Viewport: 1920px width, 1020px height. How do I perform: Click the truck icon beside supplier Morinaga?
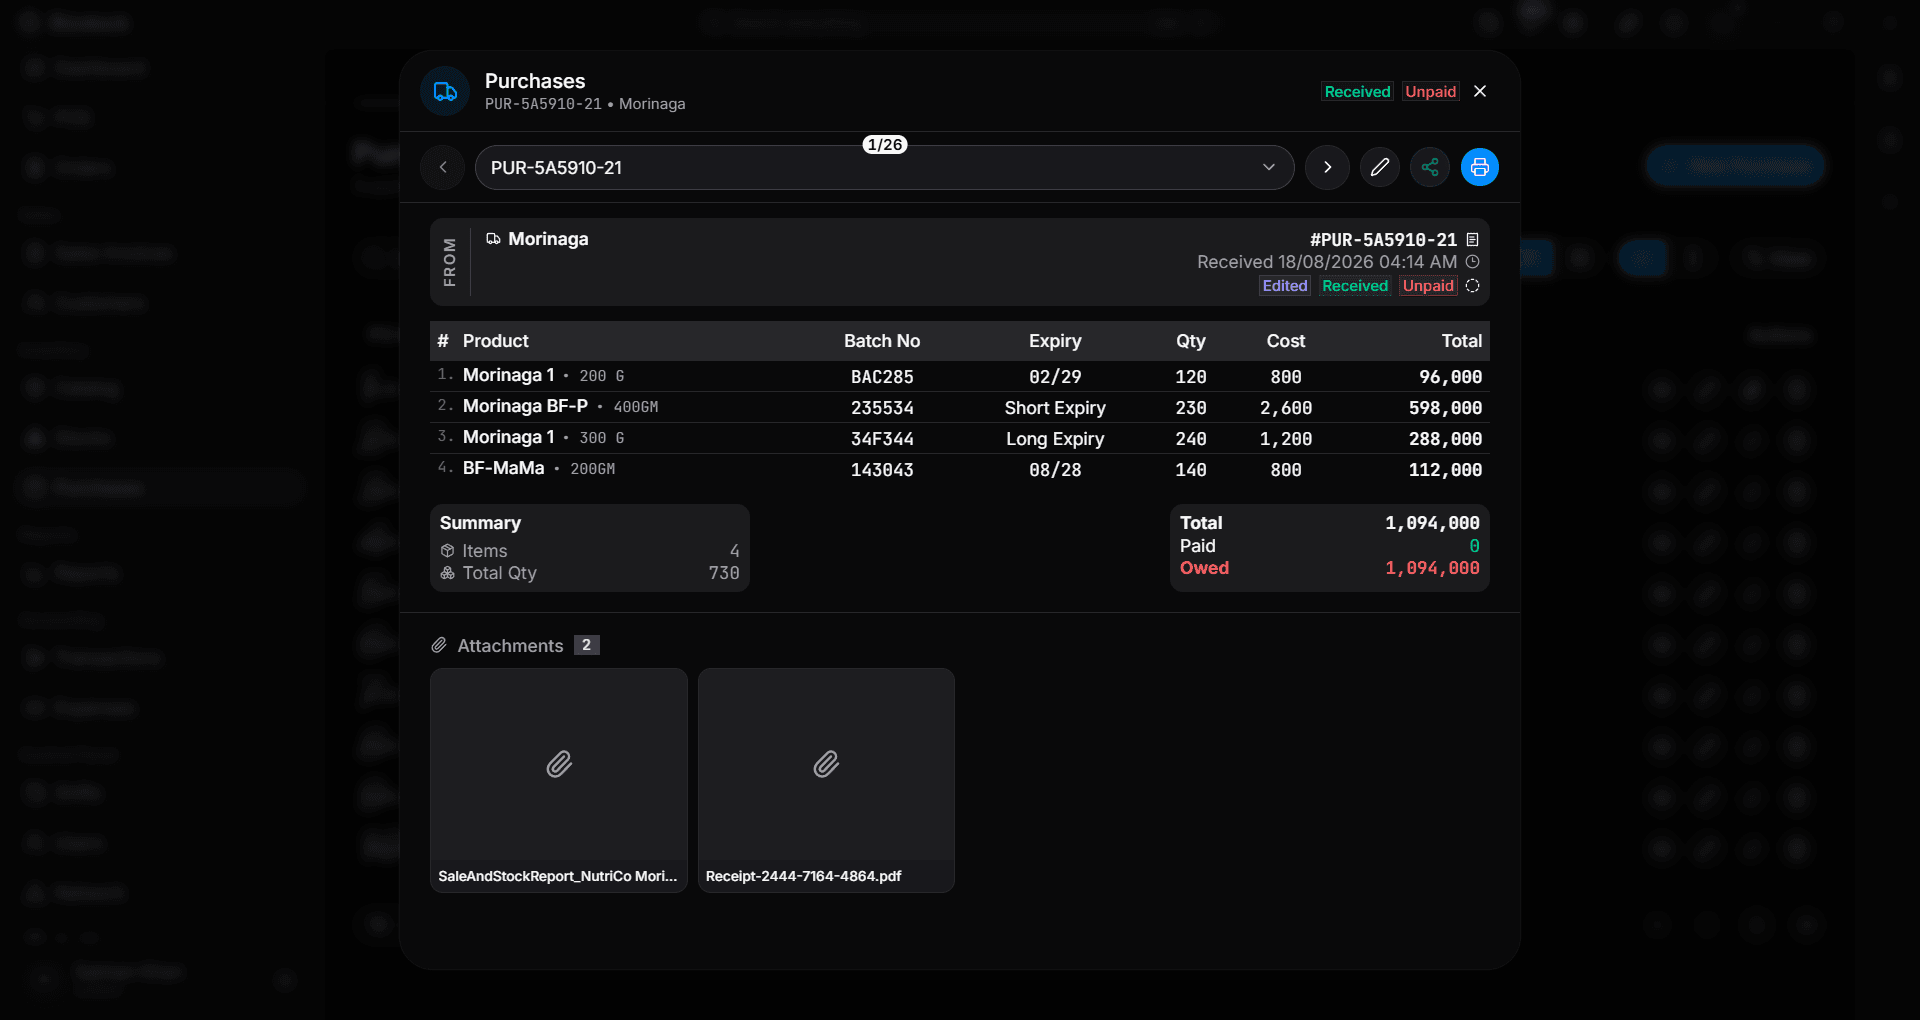[493, 239]
